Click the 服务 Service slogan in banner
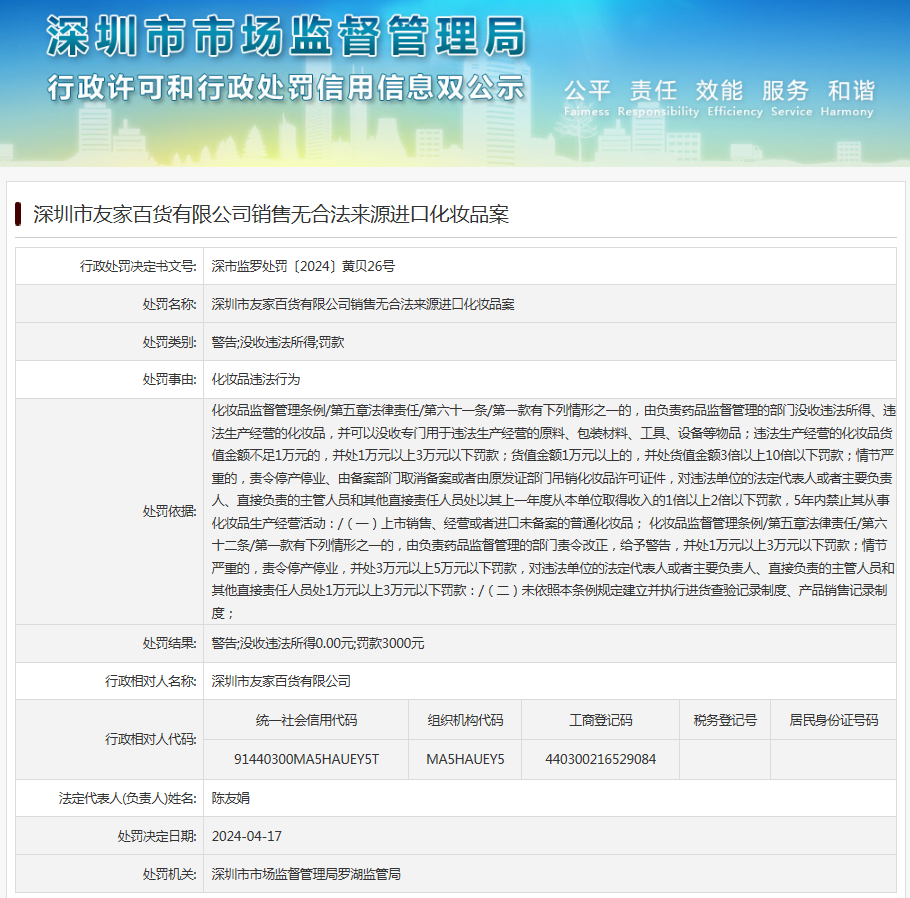Screen dimensions: 910x898 791,98
